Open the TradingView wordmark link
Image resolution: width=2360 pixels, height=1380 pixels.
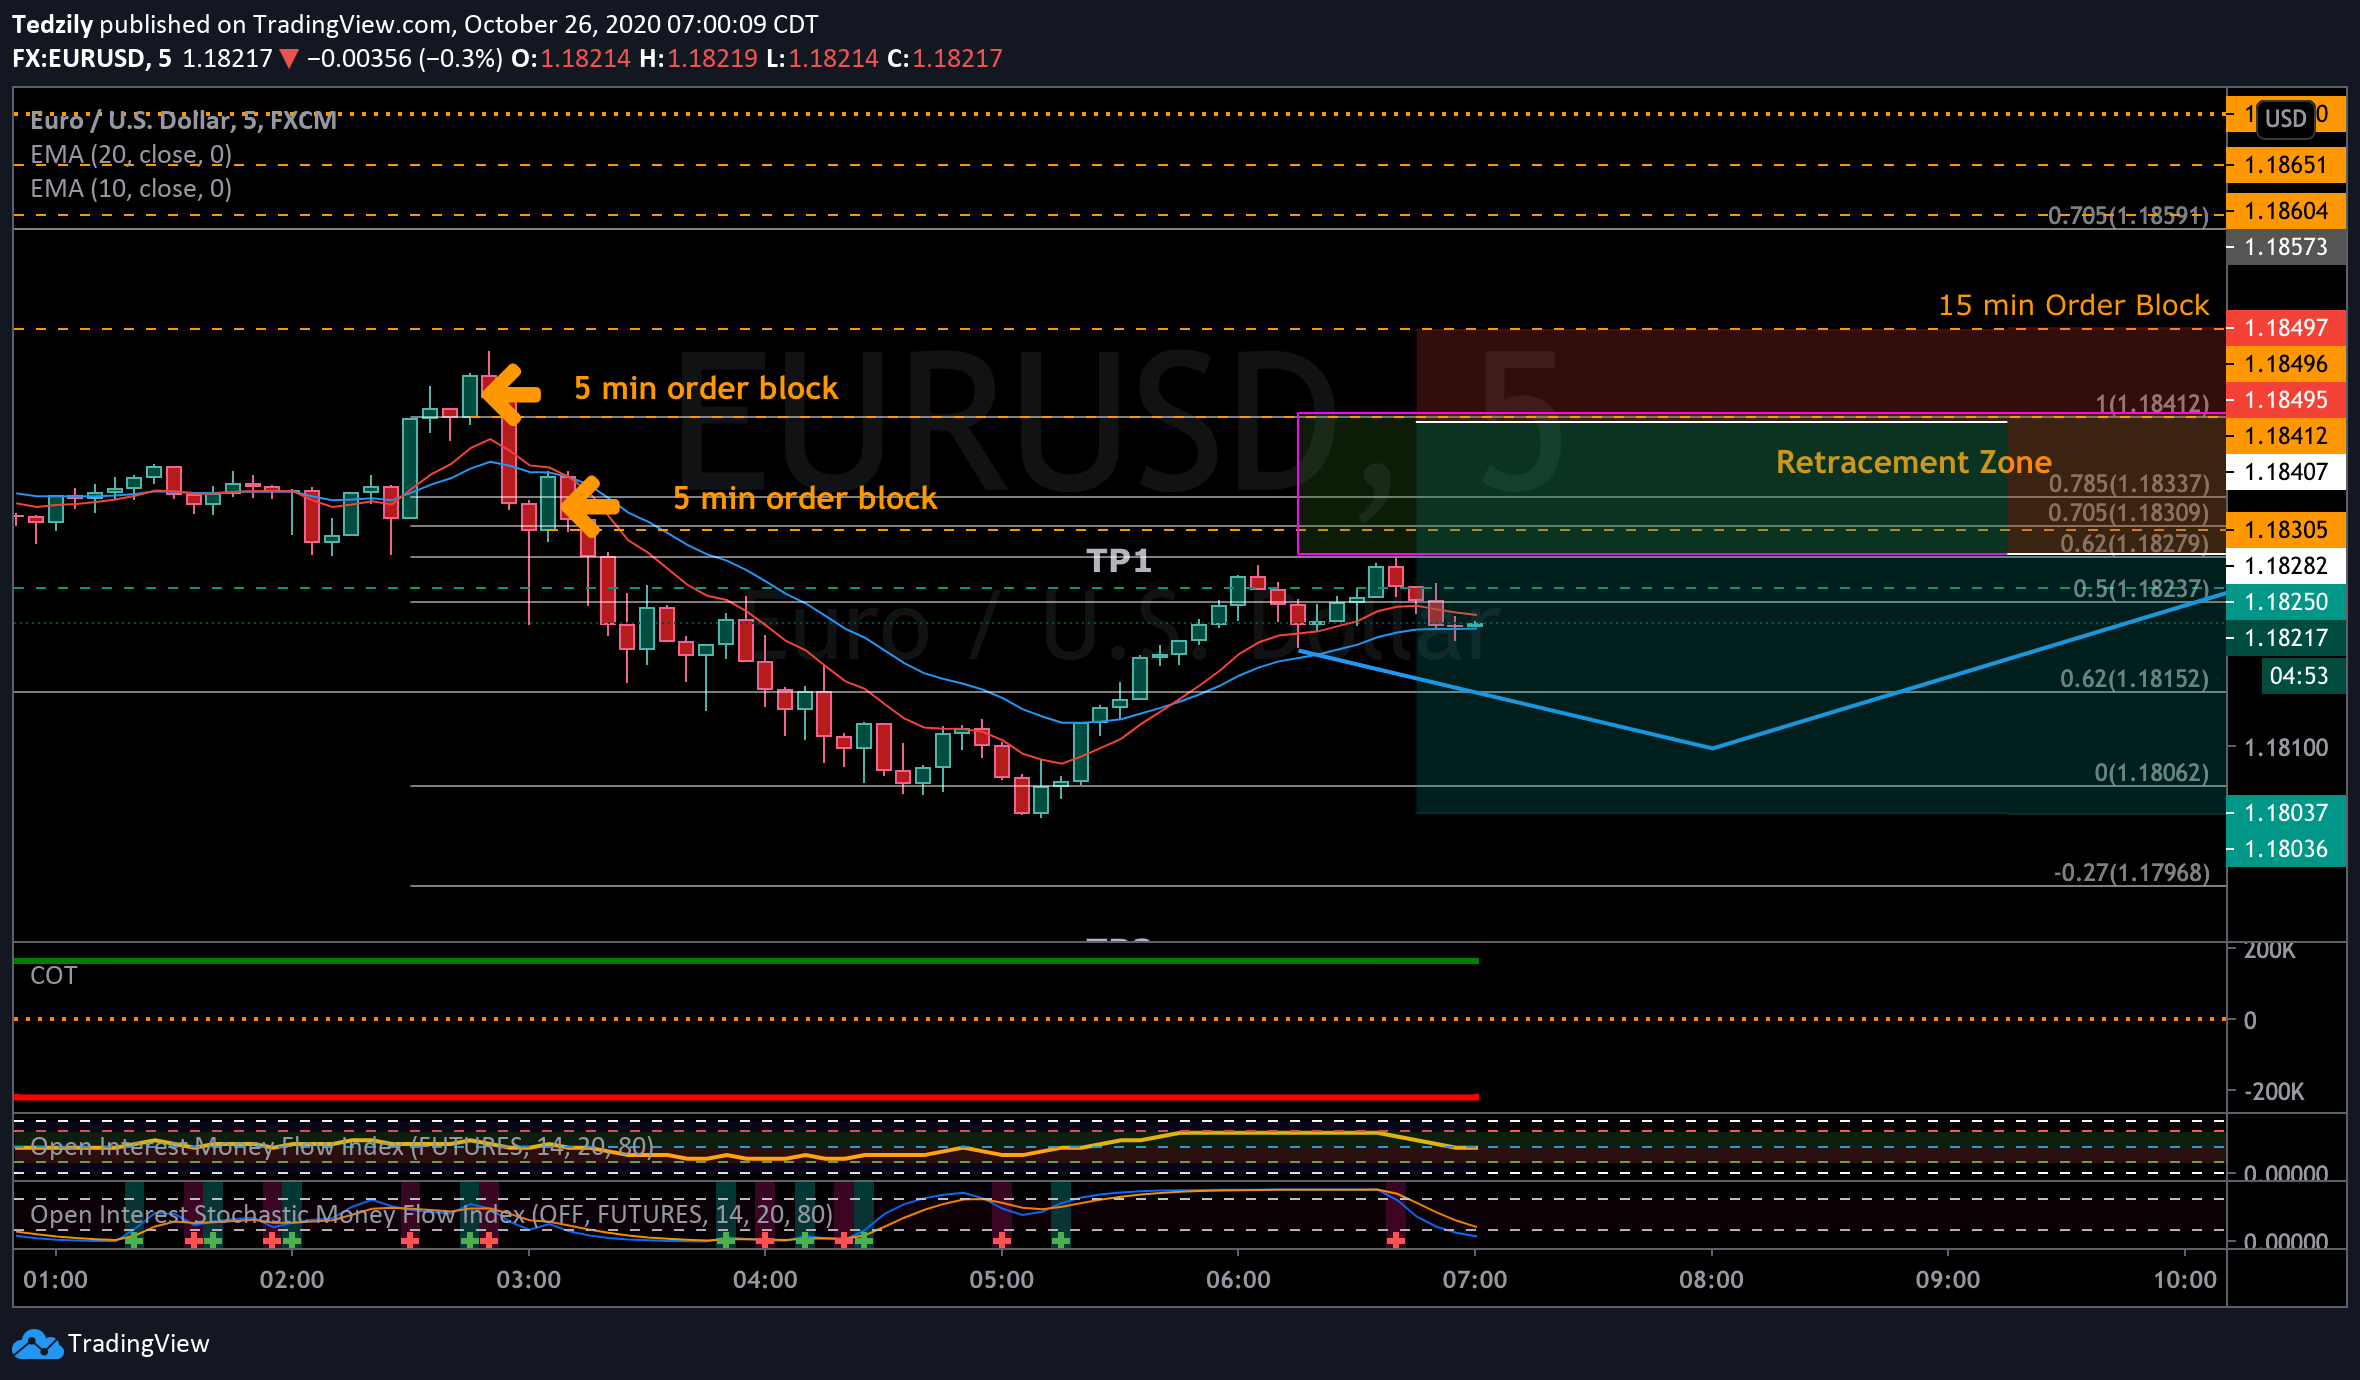[x=139, y=1343]
